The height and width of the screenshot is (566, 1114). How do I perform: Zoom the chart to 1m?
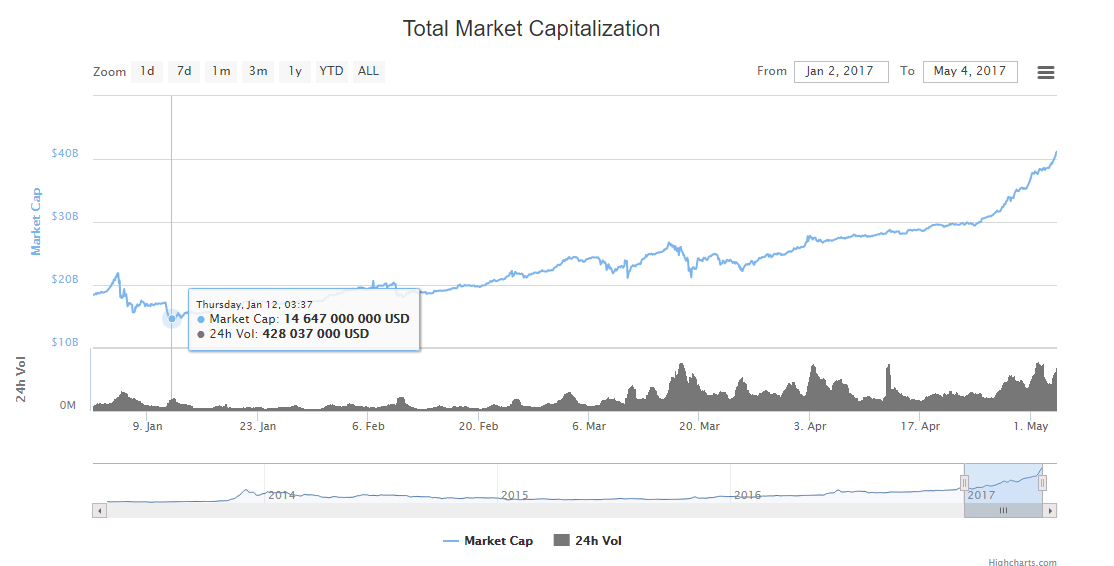click(221, 71)
